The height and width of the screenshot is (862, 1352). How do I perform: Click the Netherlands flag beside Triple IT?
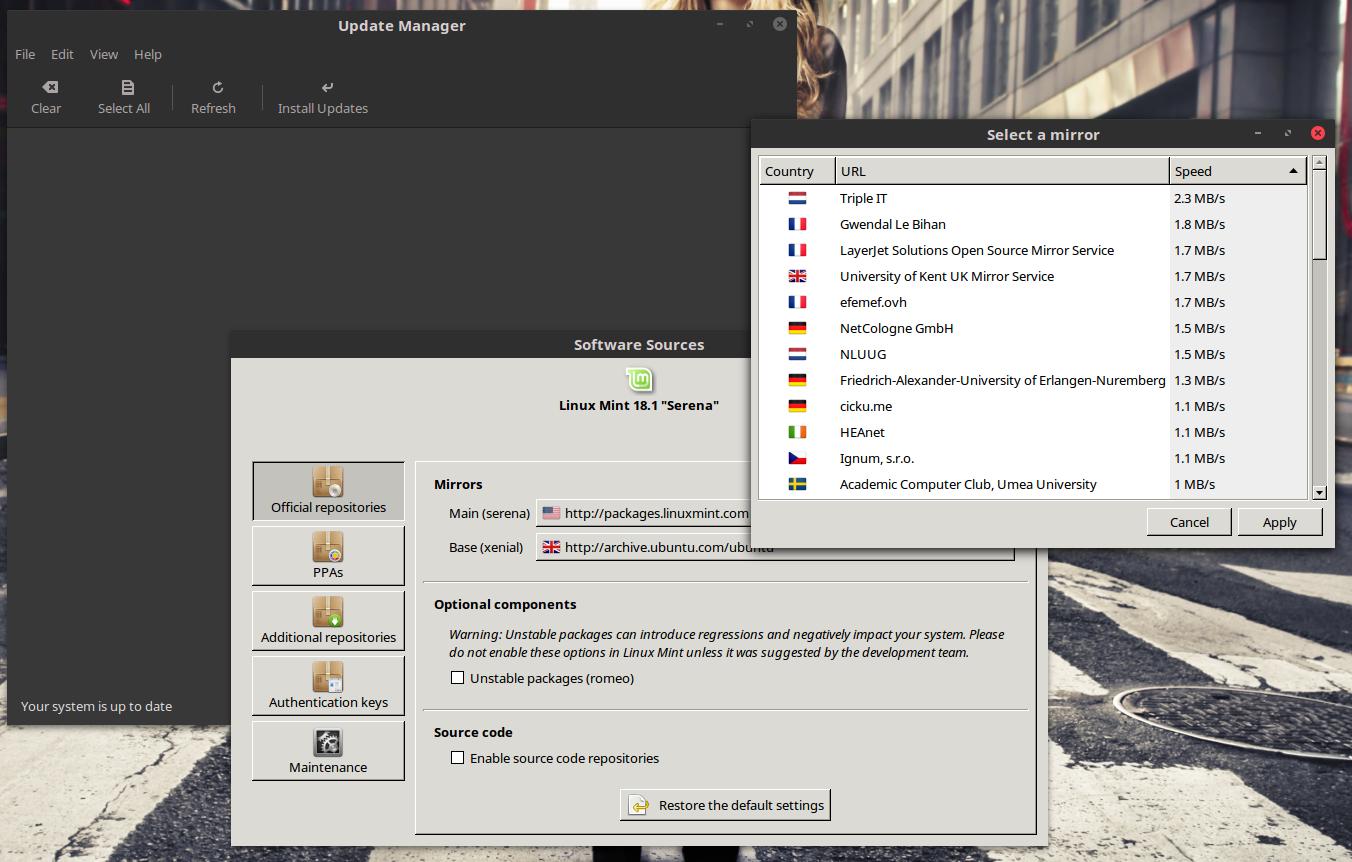797,198
